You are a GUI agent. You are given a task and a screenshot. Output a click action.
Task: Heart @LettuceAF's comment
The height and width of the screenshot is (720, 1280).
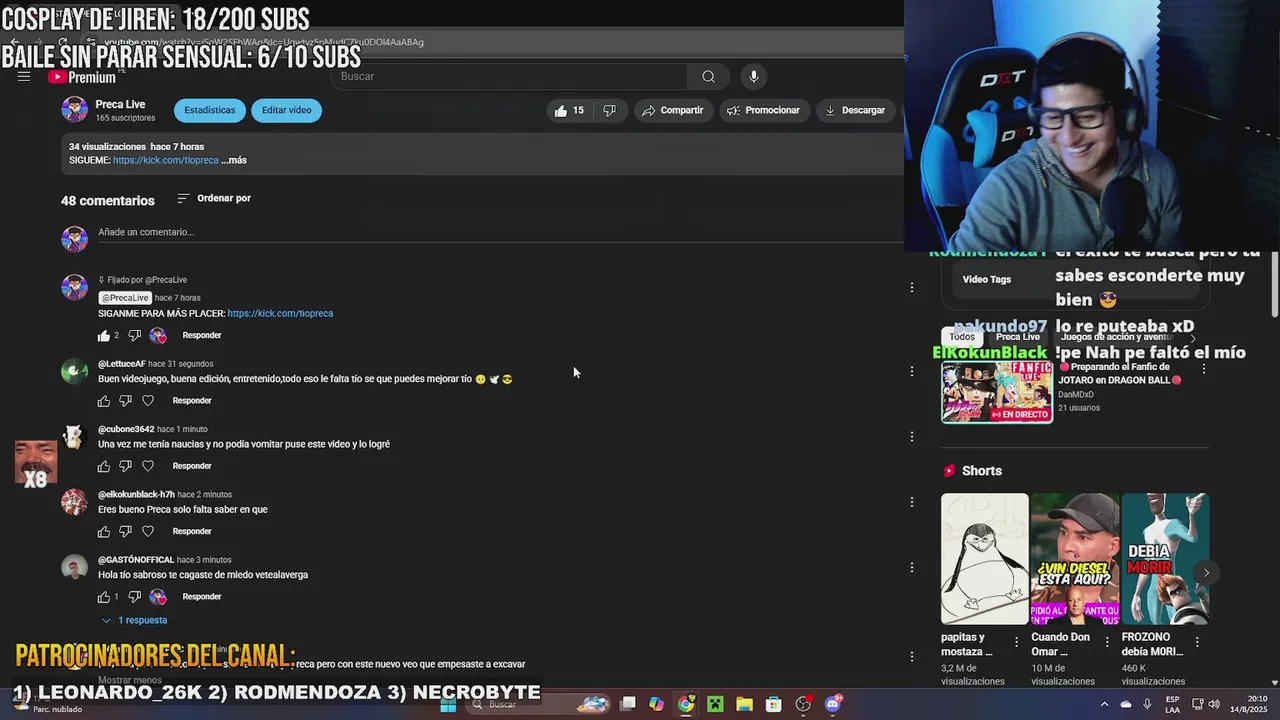coord(148,401)
